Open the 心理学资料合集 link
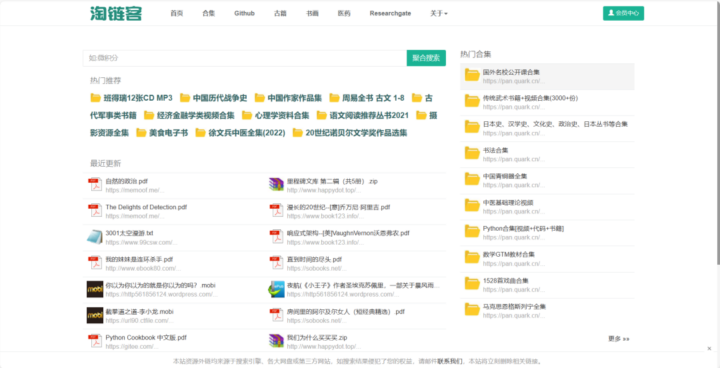 282,115
